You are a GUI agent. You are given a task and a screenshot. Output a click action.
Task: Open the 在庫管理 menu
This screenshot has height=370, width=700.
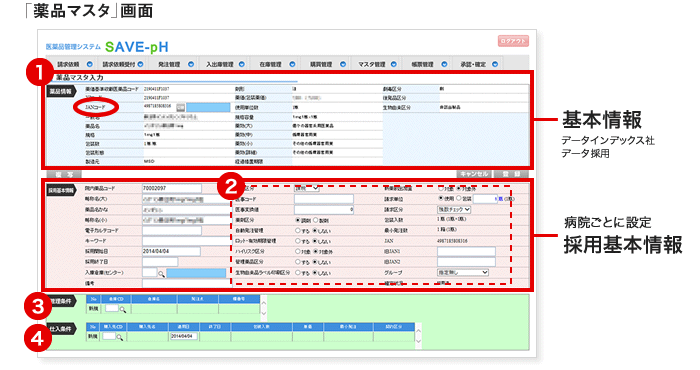(271, 64)
